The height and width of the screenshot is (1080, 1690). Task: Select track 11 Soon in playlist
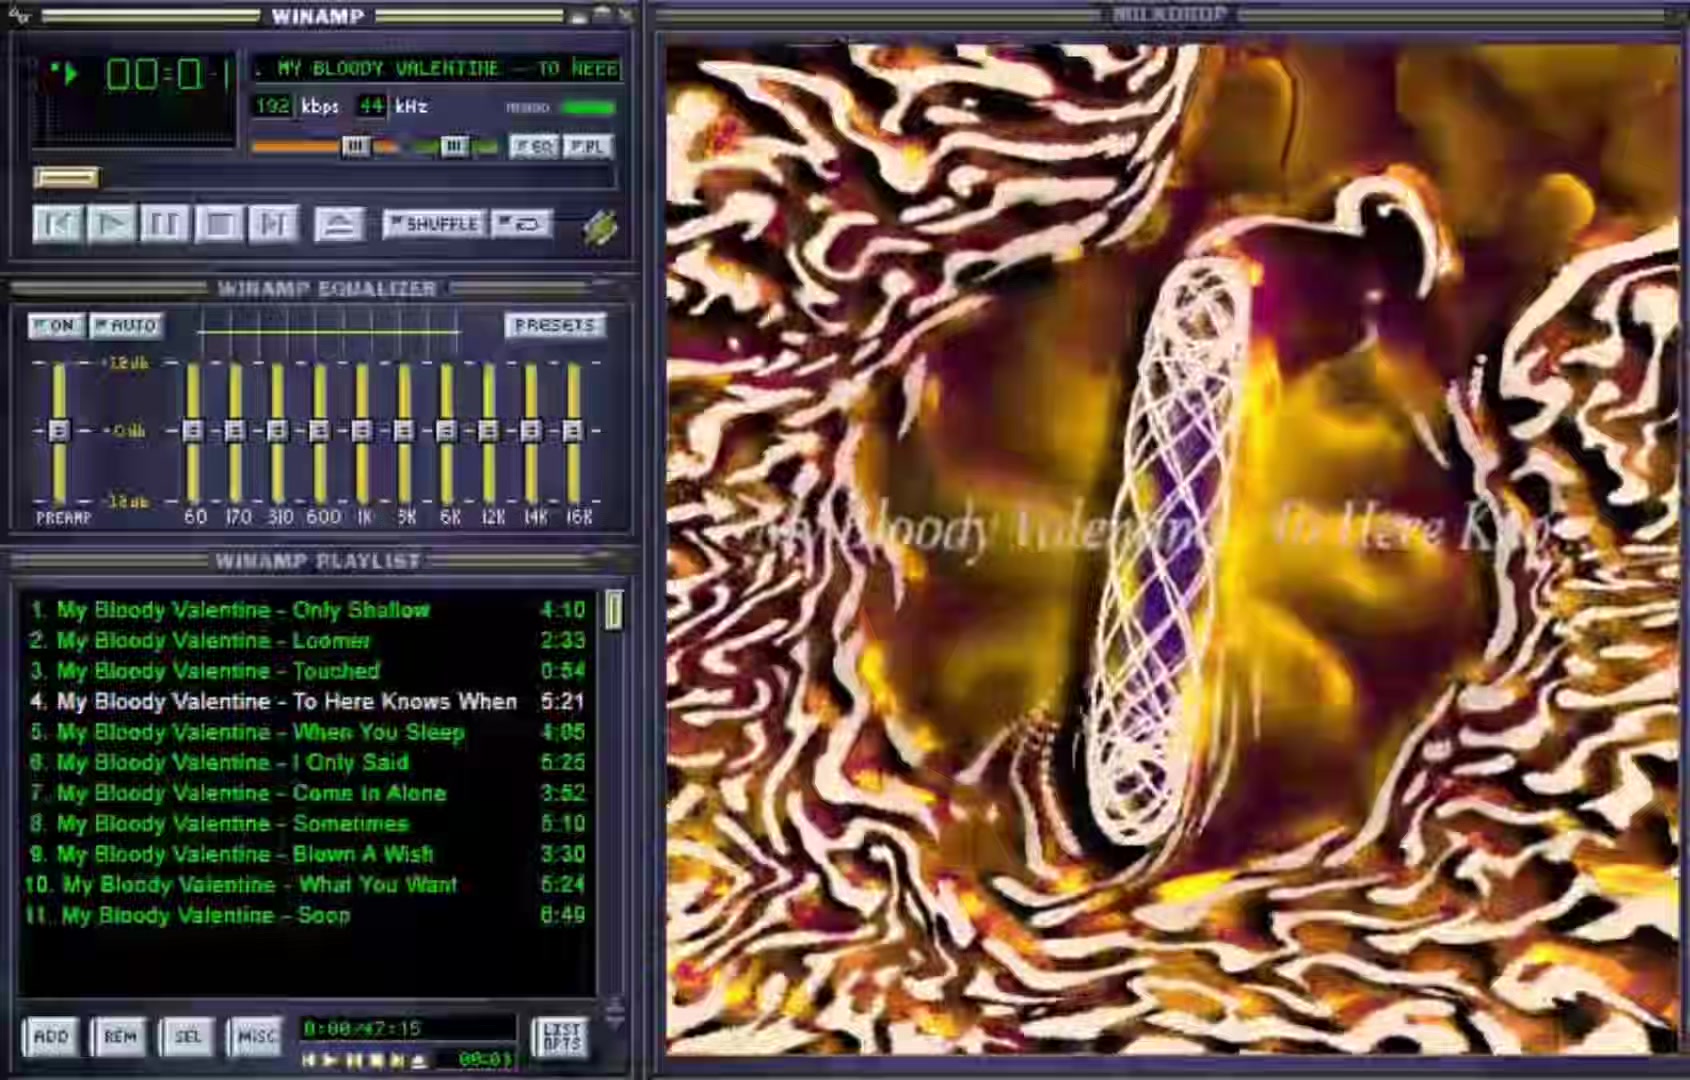tap(307, 915)
